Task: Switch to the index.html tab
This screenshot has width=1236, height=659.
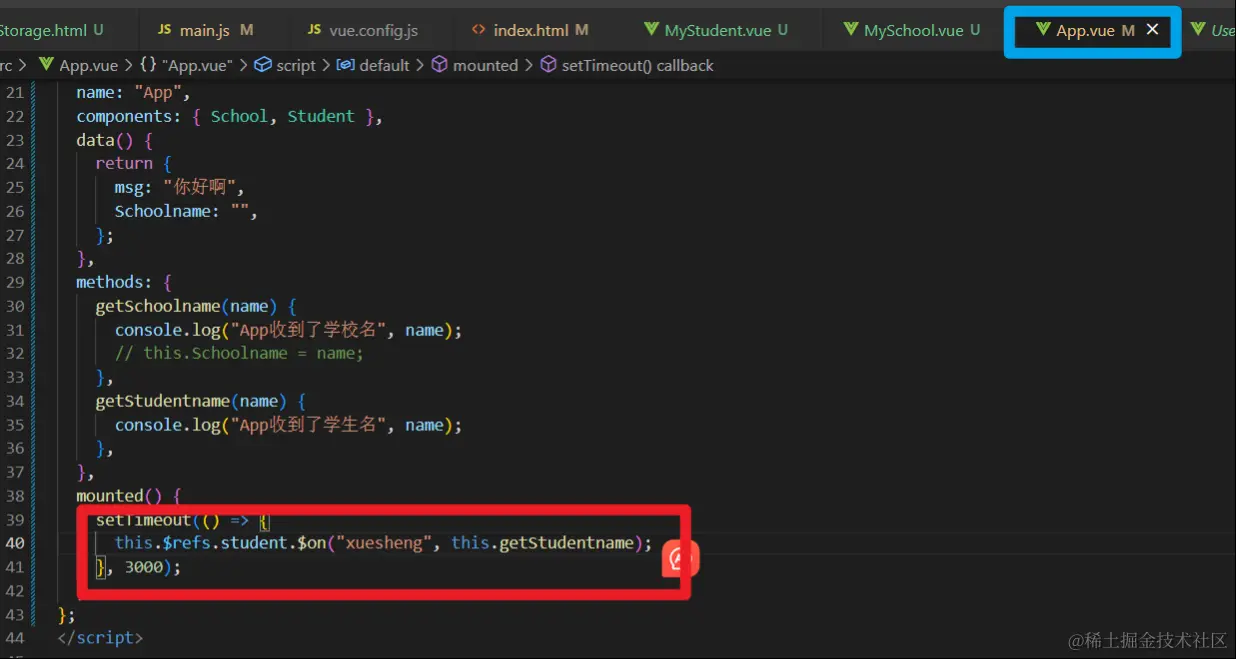Action: (530, 30)
